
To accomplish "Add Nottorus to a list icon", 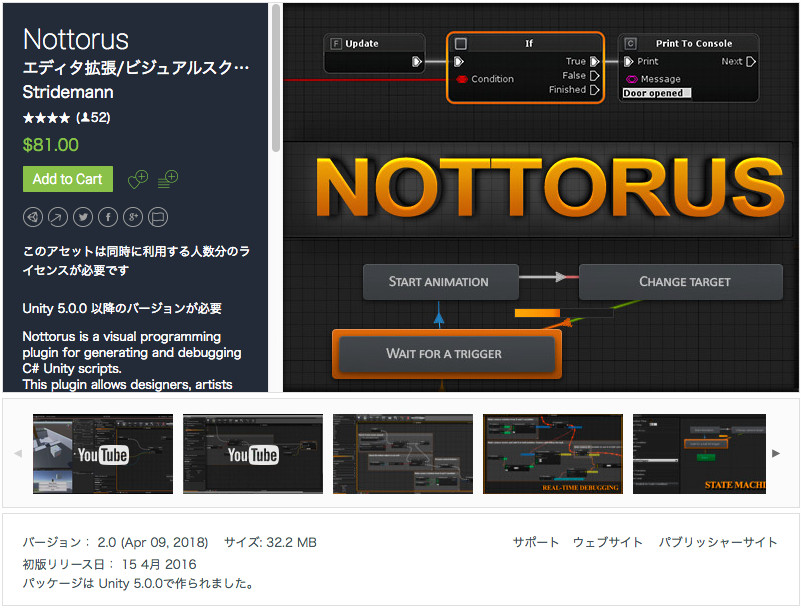I will (168, 179).
